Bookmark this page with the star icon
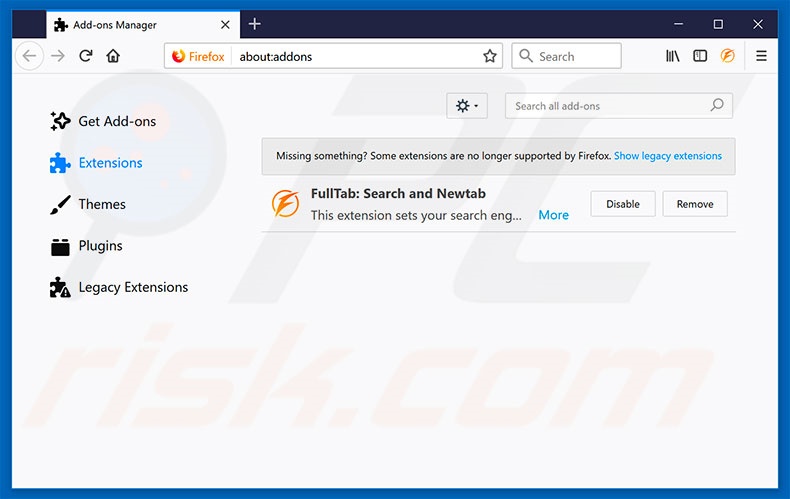The height and width of the screenshot is (499, 790). (x=490, y=56)
